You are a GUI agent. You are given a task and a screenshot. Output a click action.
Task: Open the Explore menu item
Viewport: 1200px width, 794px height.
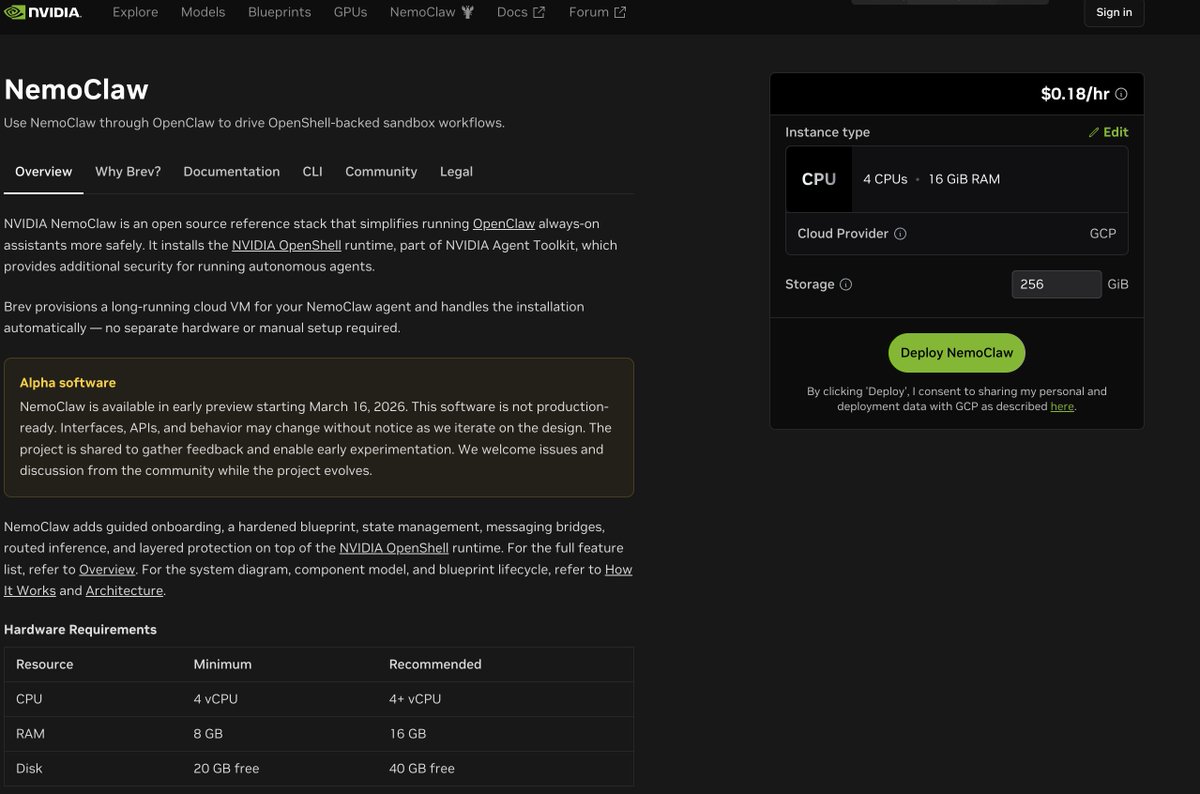point(135,12)
